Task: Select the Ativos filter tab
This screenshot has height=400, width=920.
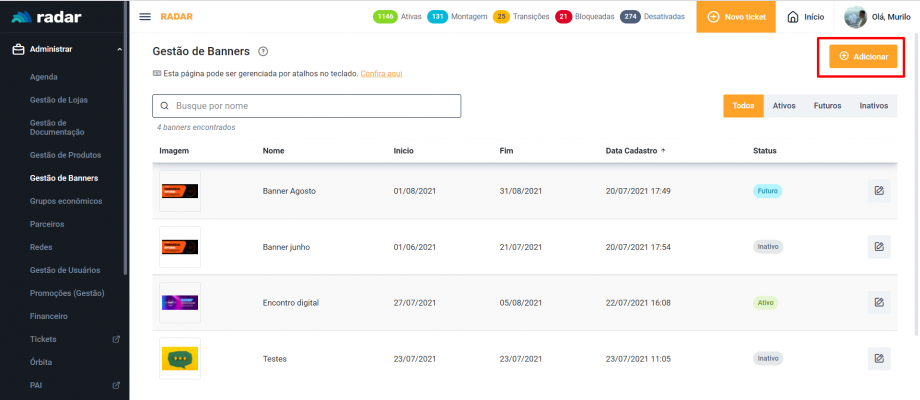Action: tap(784, 106)
